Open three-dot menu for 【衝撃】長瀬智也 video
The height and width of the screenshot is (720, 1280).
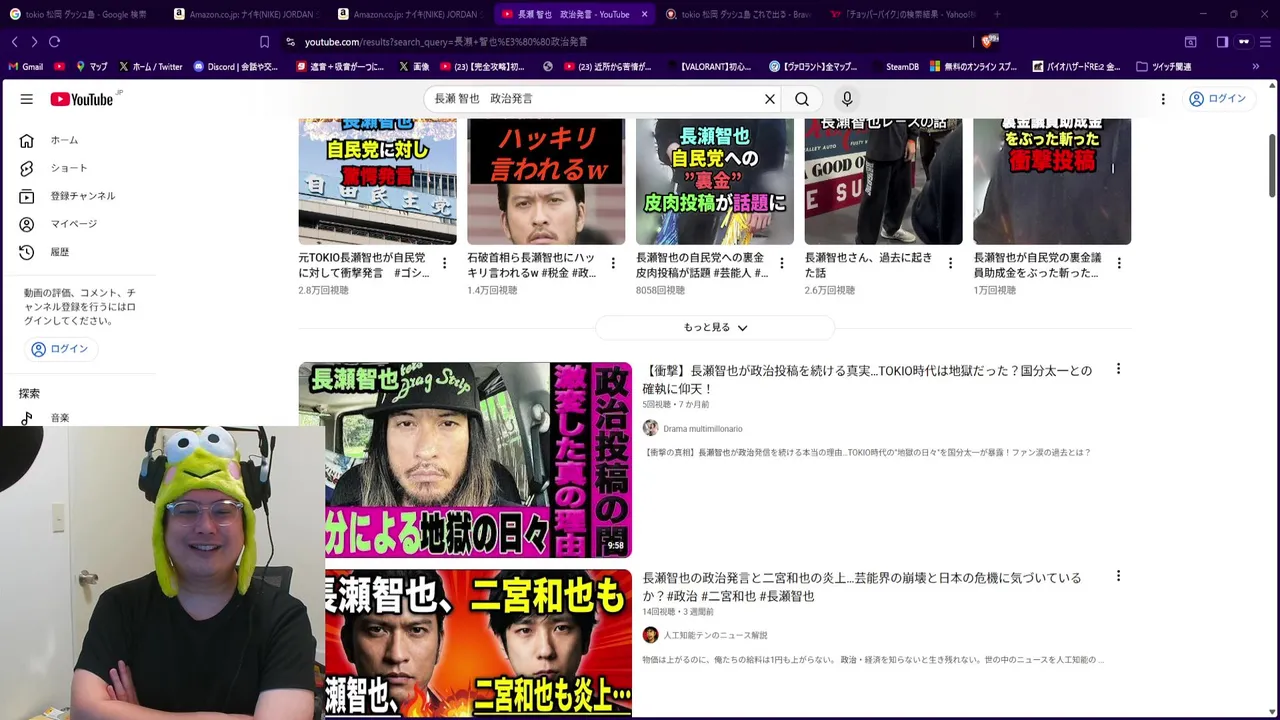pos(1118,369)
